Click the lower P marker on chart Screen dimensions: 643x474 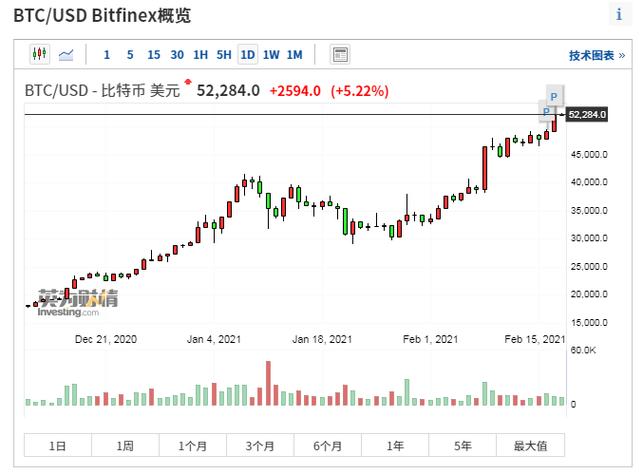click(546, 112)
